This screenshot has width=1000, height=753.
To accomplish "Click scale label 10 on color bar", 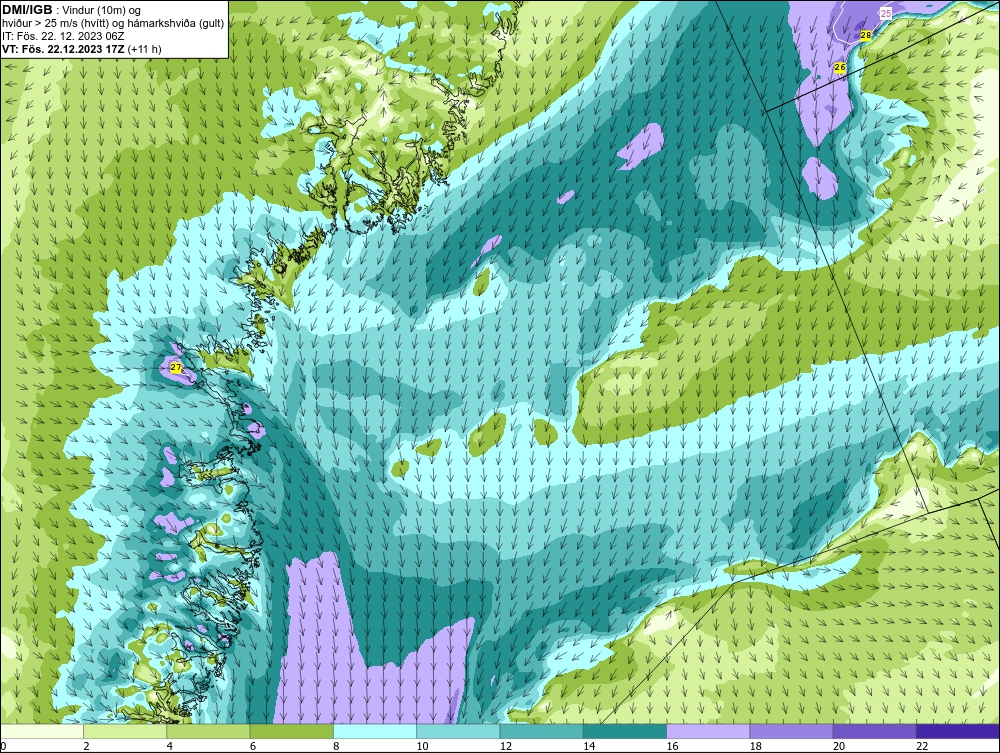I will [422, 747].
